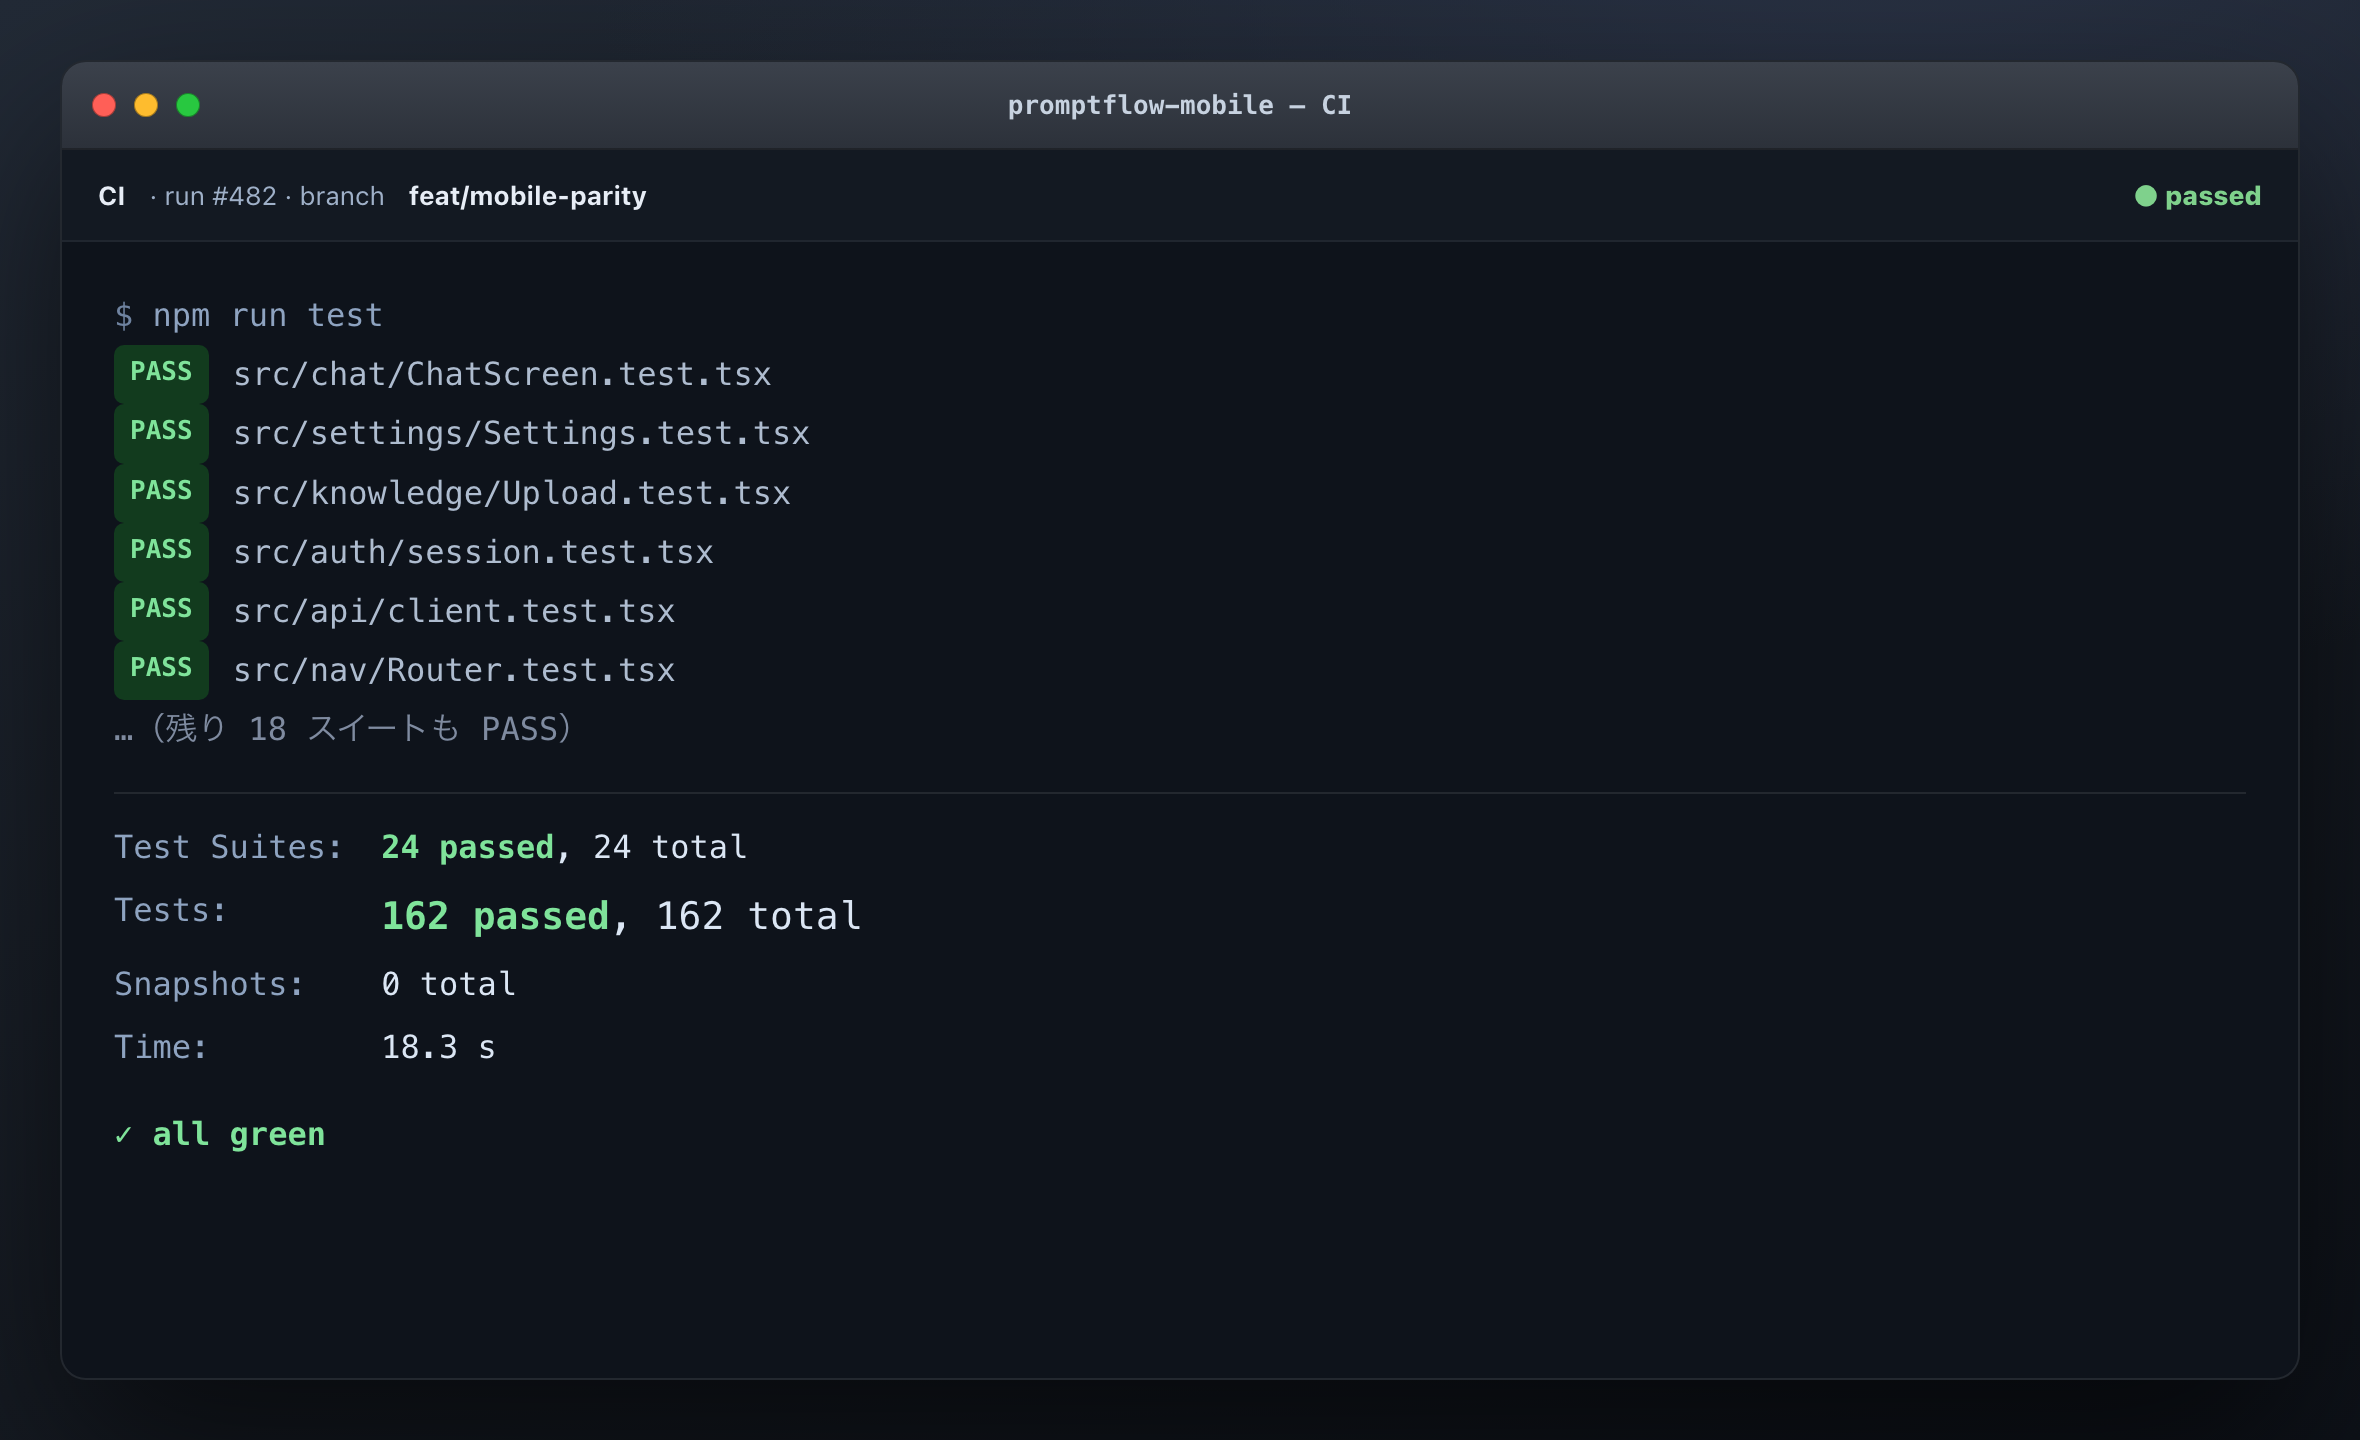Click src/api/client.test.tsx file path
Viewport: 2360px width, 1440px height.
click(x=454, y=612)
